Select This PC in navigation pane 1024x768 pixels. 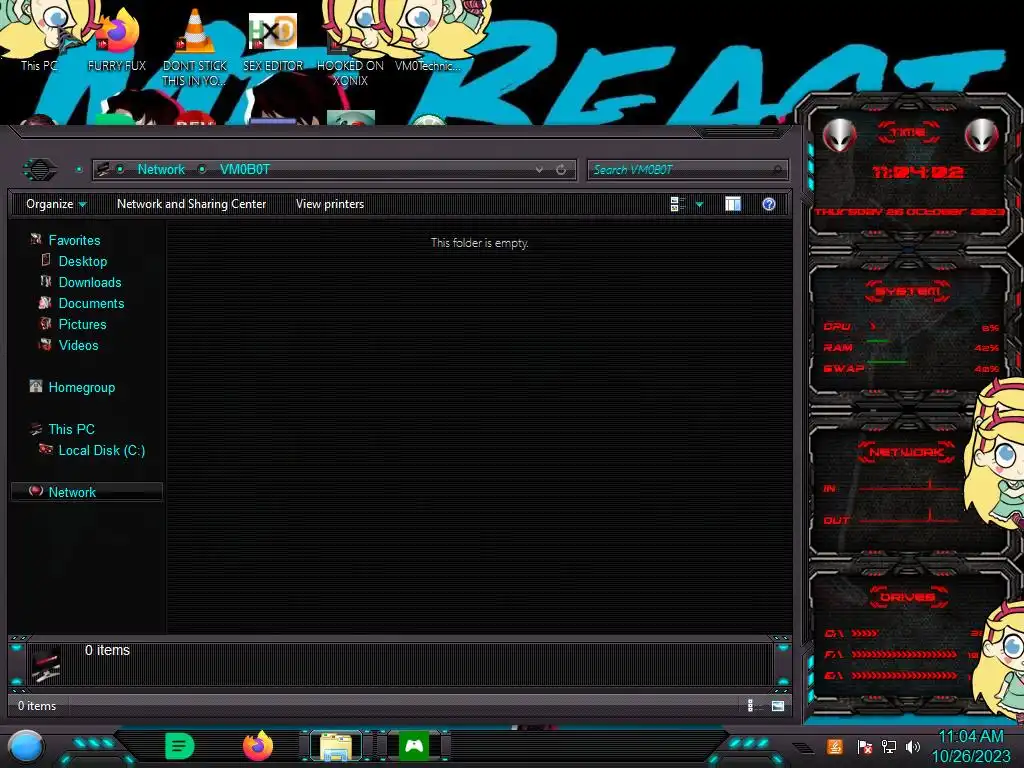(x=72, y=429)
